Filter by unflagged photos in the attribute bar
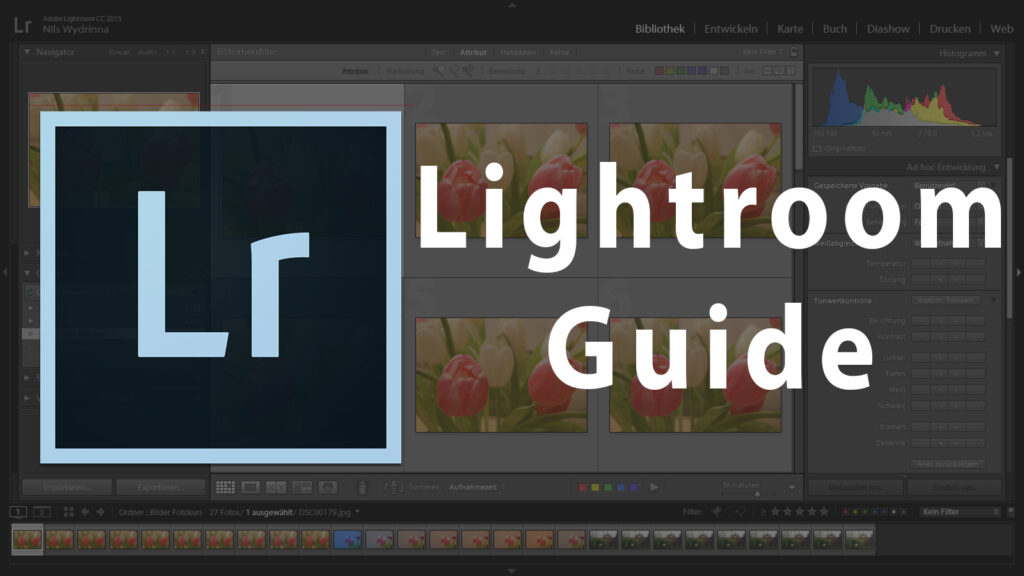The image size is (1024, 576). (453, 71)
